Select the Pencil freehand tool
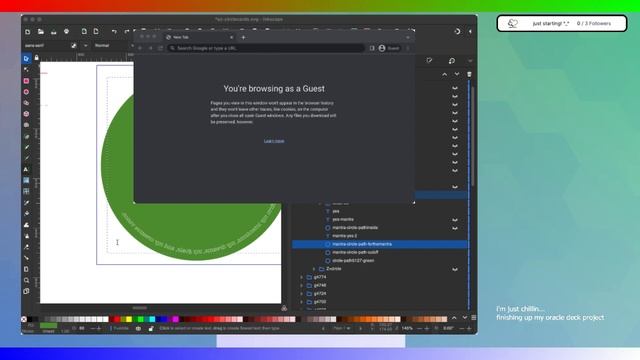This screenshot has width=640, height=360. click(26, 147)
